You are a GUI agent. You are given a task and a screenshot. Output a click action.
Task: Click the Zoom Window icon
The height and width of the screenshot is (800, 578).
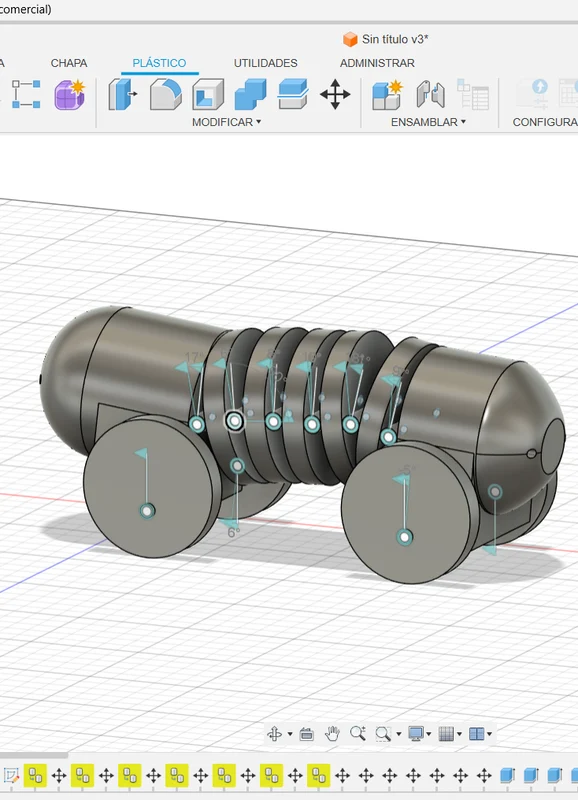tap(383, 734)
